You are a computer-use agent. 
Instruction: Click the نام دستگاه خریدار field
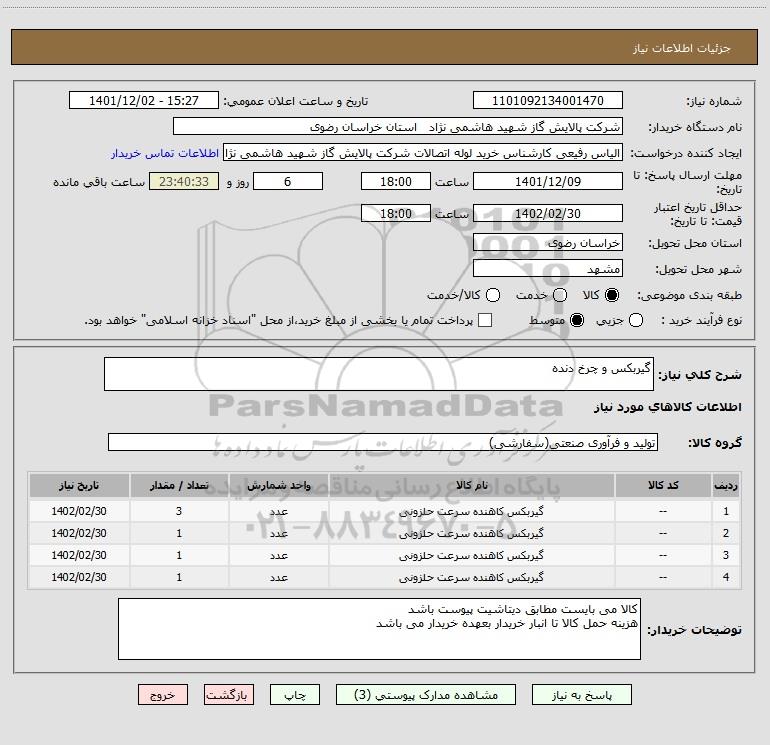point(398,127)
